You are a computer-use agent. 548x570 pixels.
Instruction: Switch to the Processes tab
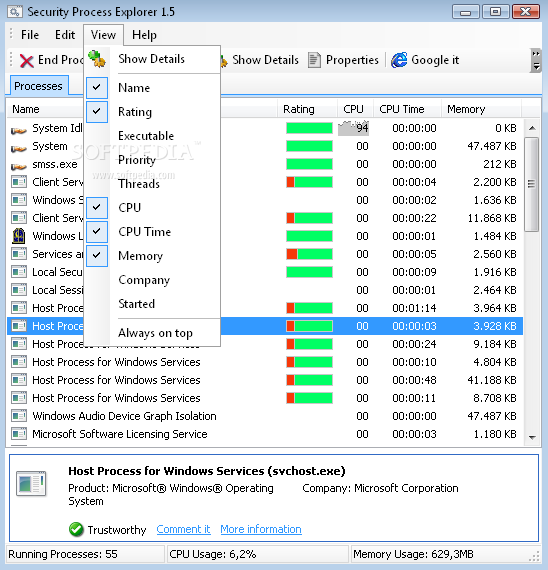38,86
